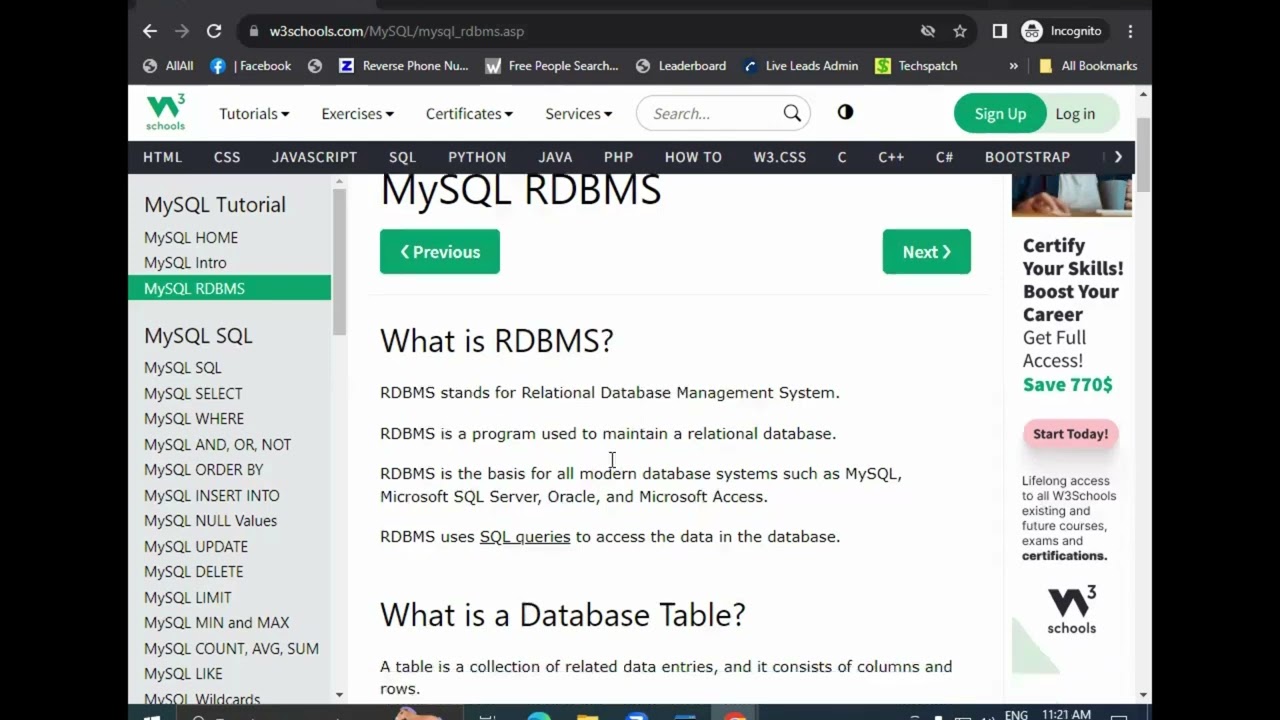Click the Sign Up button
The height and width of the screenshot is (720, 1280).
1000,114
